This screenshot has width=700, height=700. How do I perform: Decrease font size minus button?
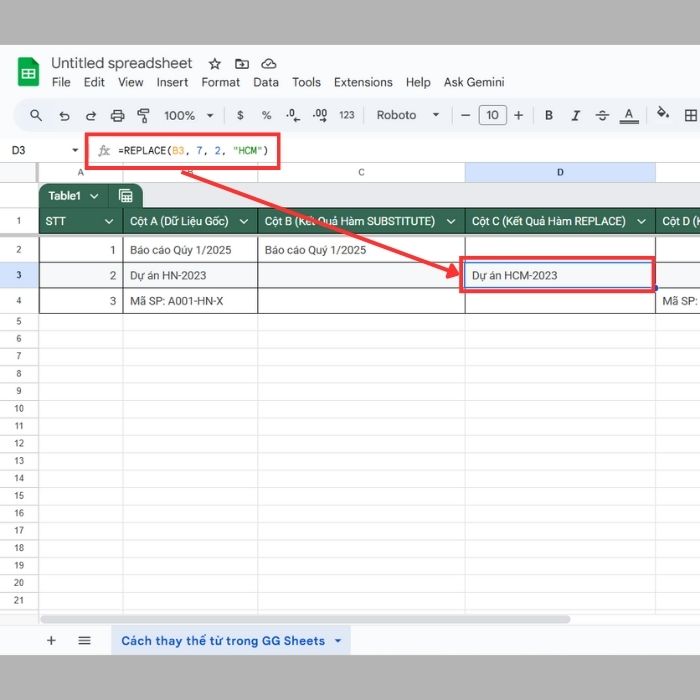(465, 116)
